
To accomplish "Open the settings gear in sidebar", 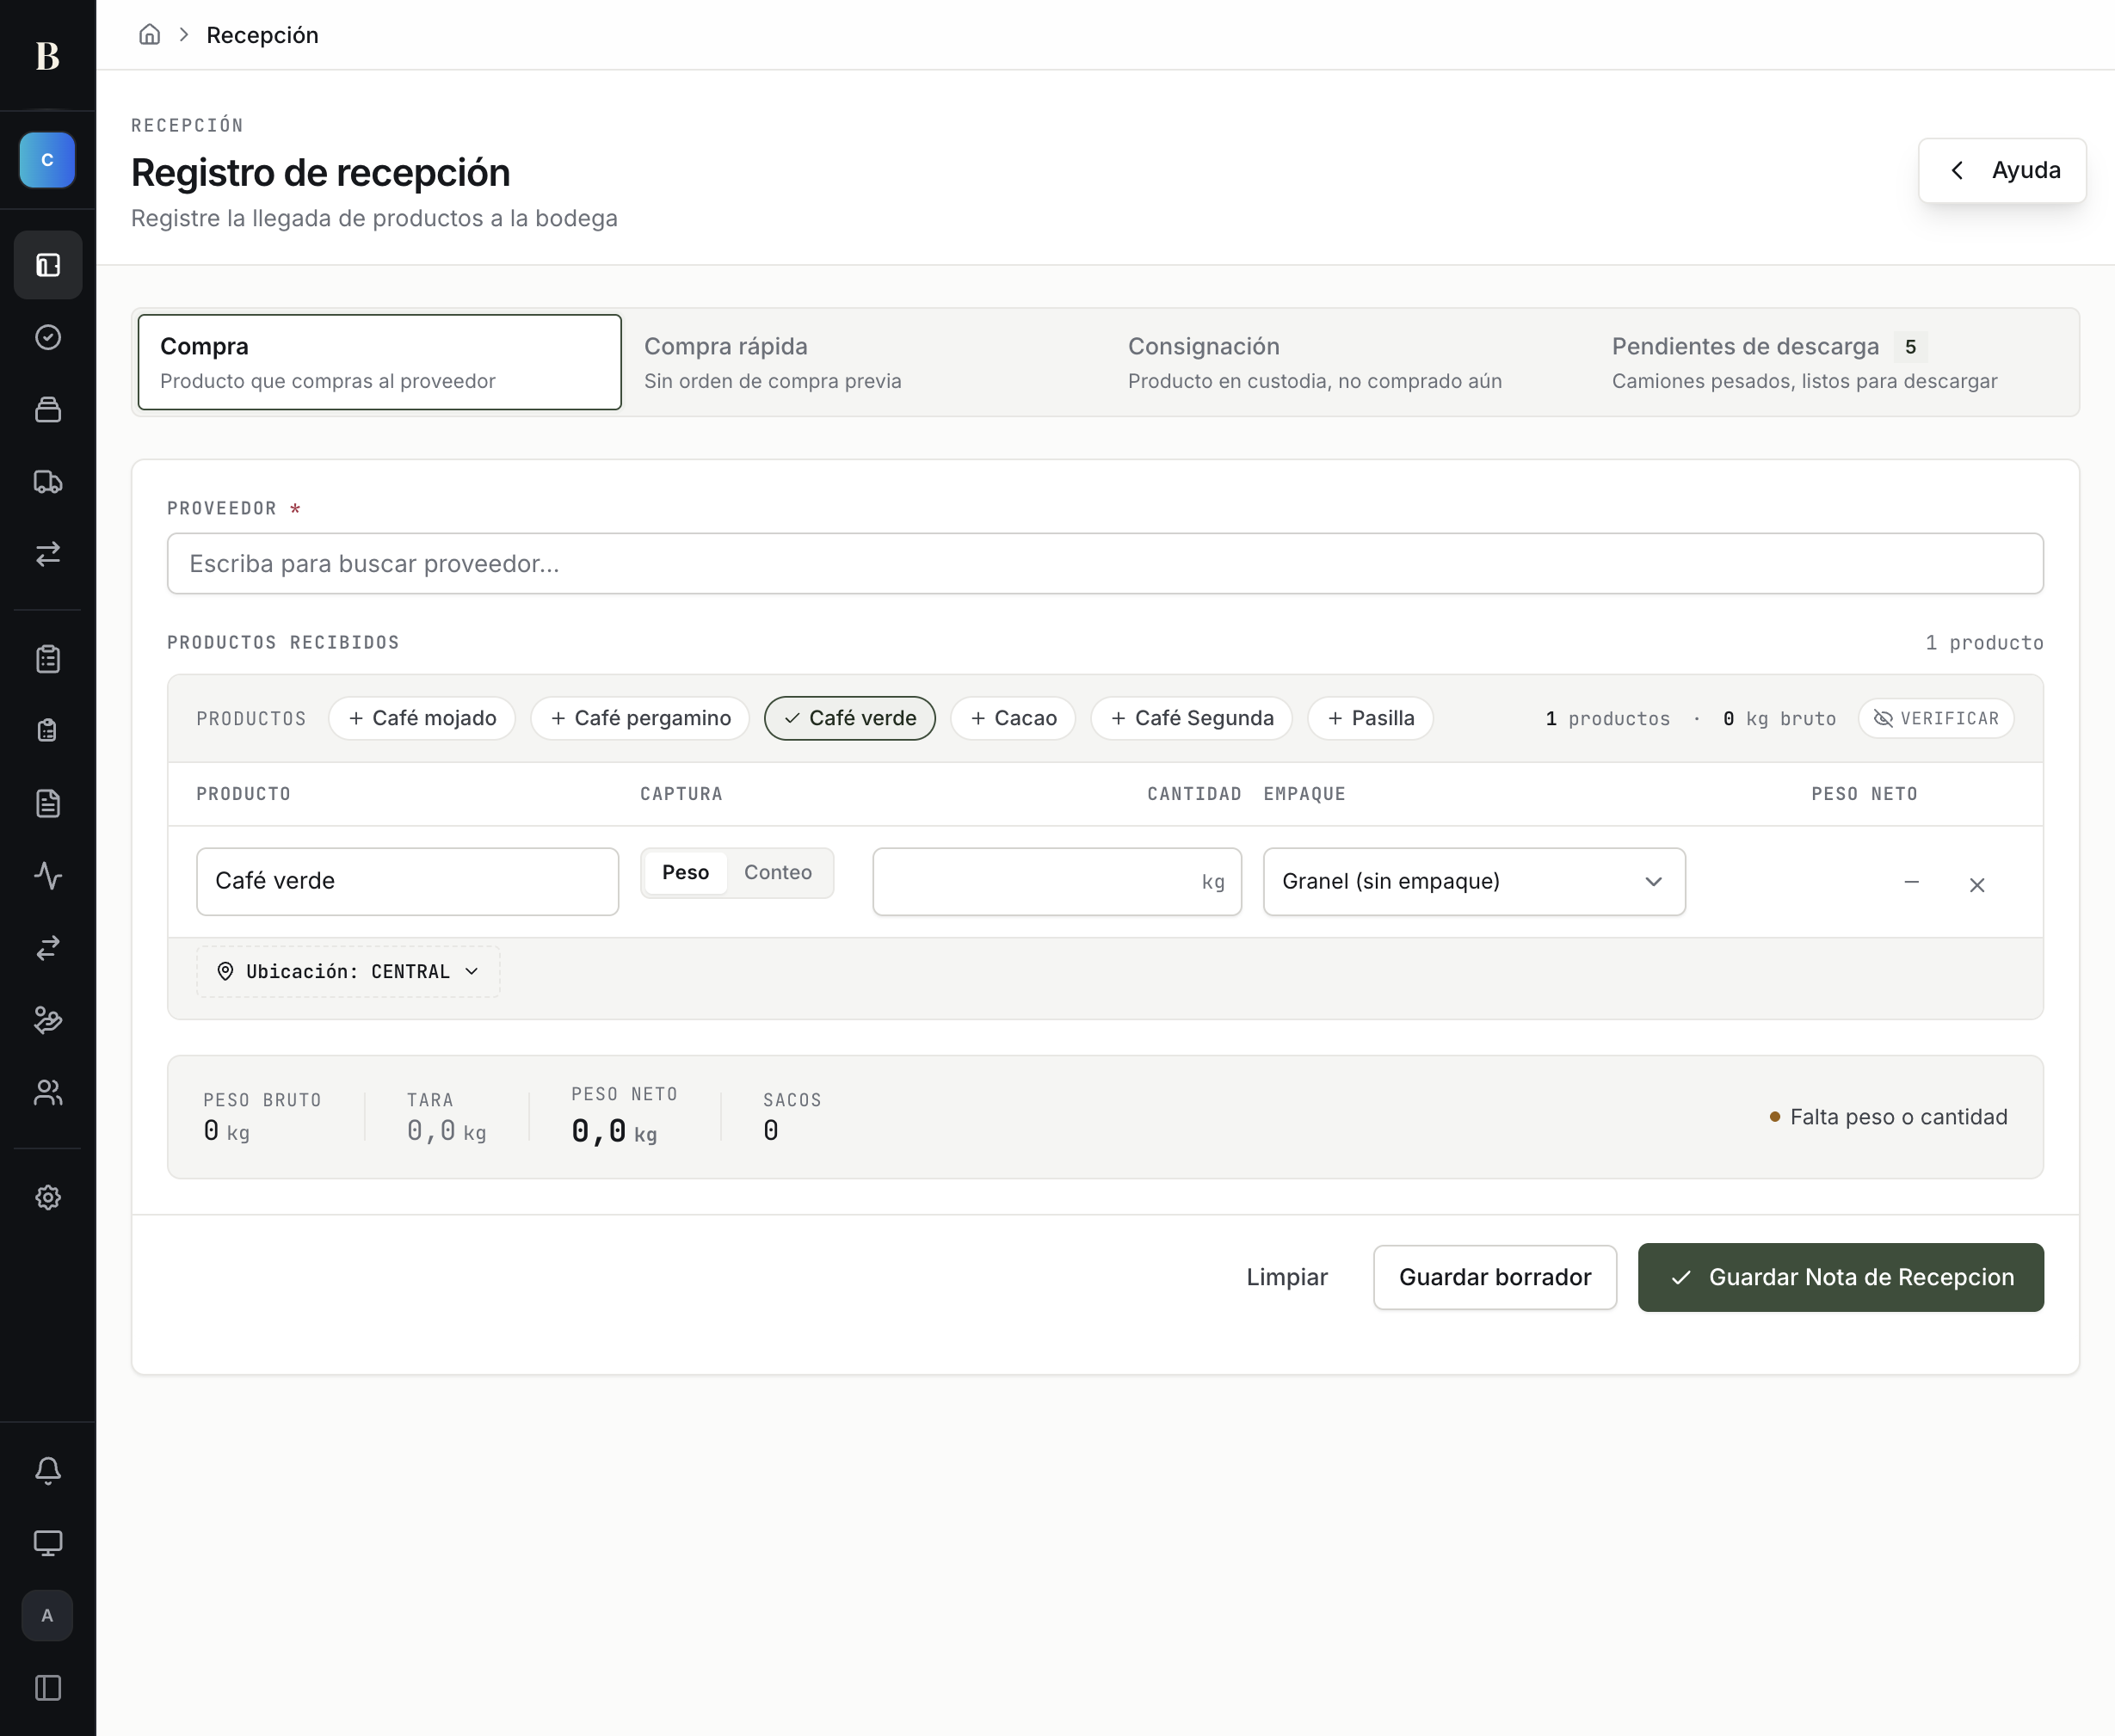I will (48, 1197).
